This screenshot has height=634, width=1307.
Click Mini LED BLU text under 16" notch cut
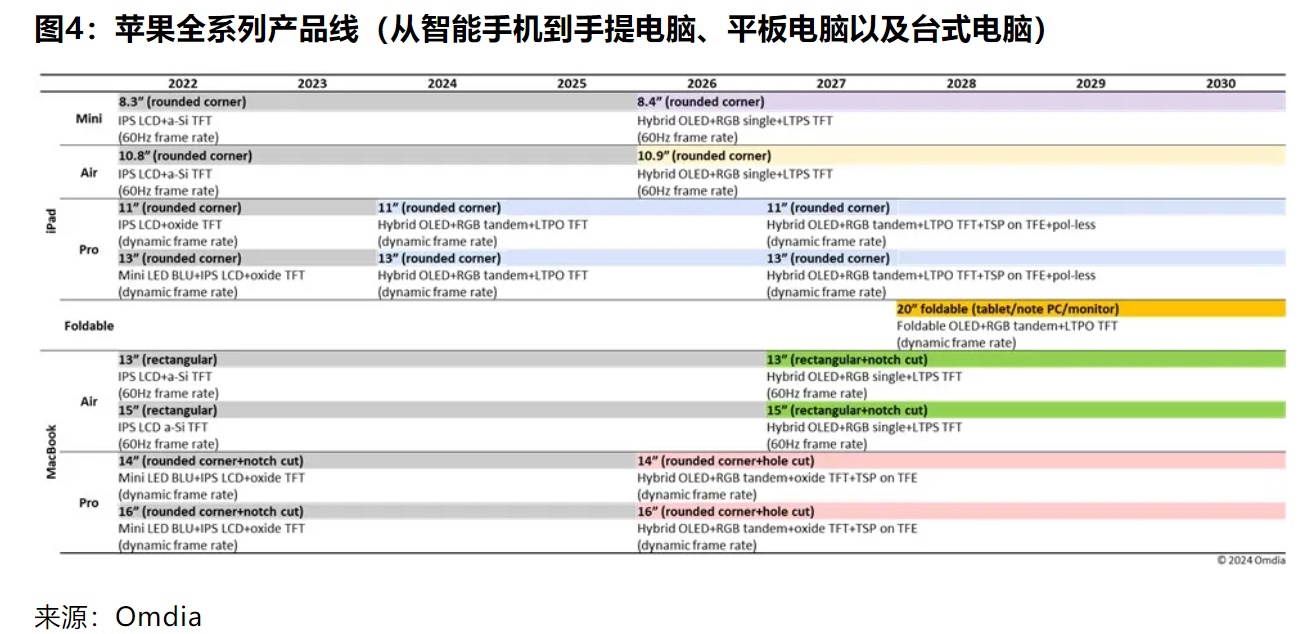point(212,528)
